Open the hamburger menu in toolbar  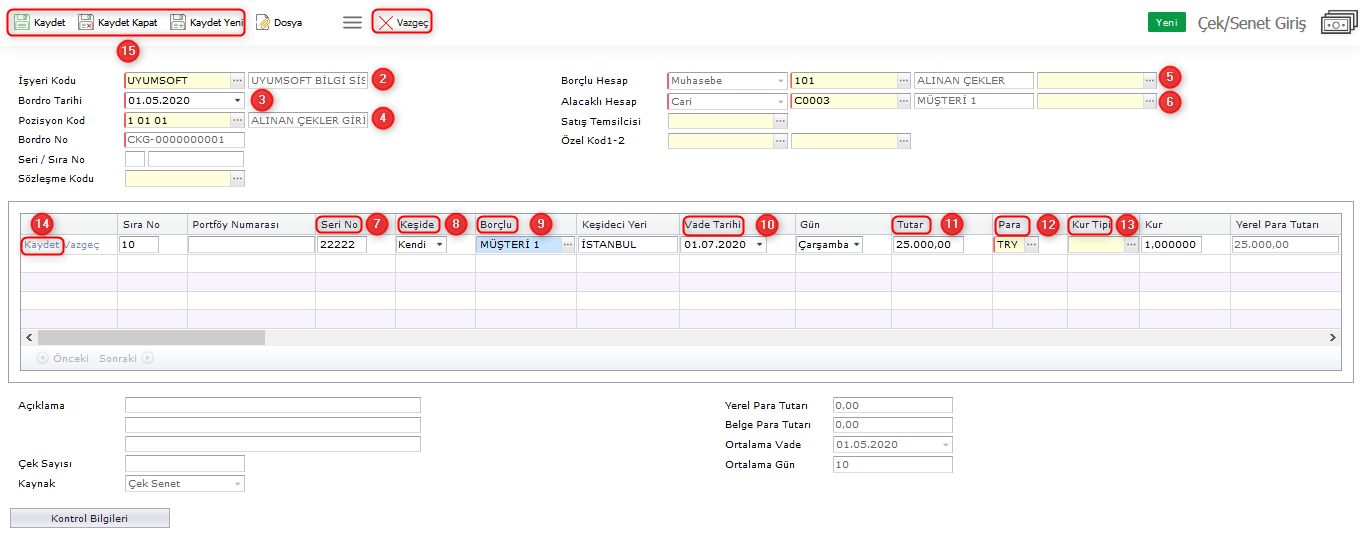click(352, 22)
